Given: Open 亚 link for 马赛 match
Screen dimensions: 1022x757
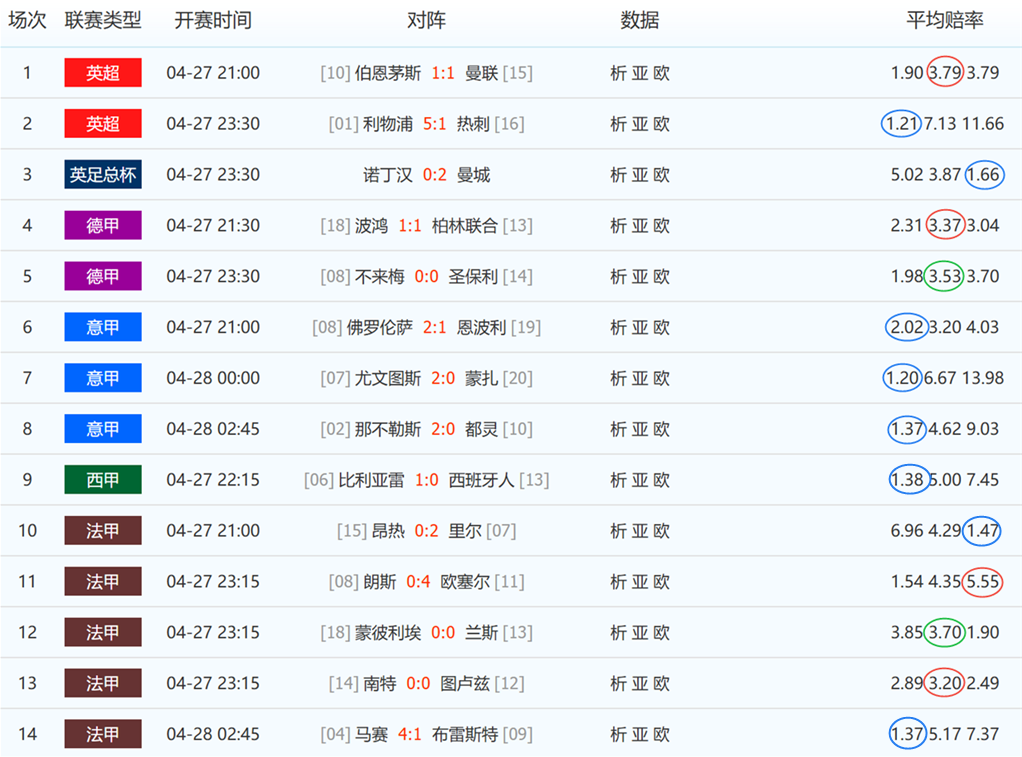Looking at the screenshot, I should pos(639,734).
